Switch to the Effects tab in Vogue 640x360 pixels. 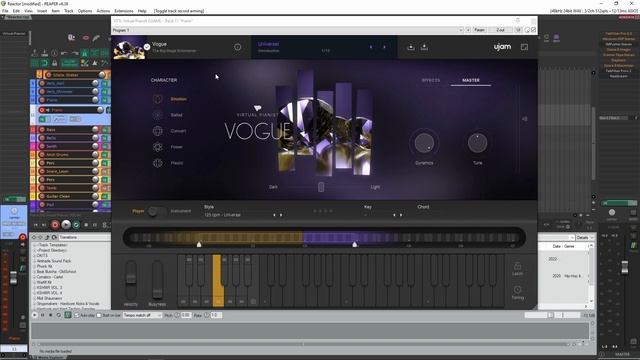pyautogui.click(x=431, y=80)
